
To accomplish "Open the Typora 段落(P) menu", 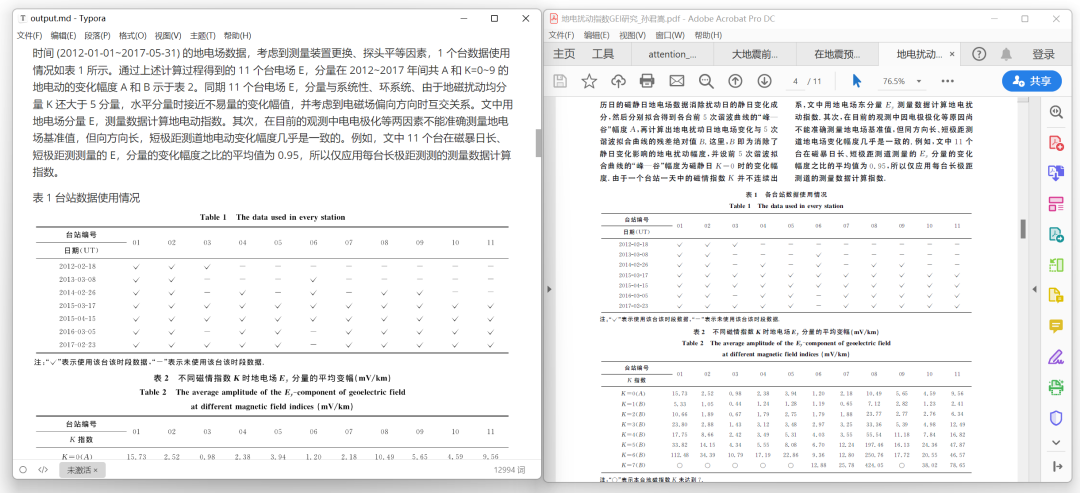I will click(98, 36).
